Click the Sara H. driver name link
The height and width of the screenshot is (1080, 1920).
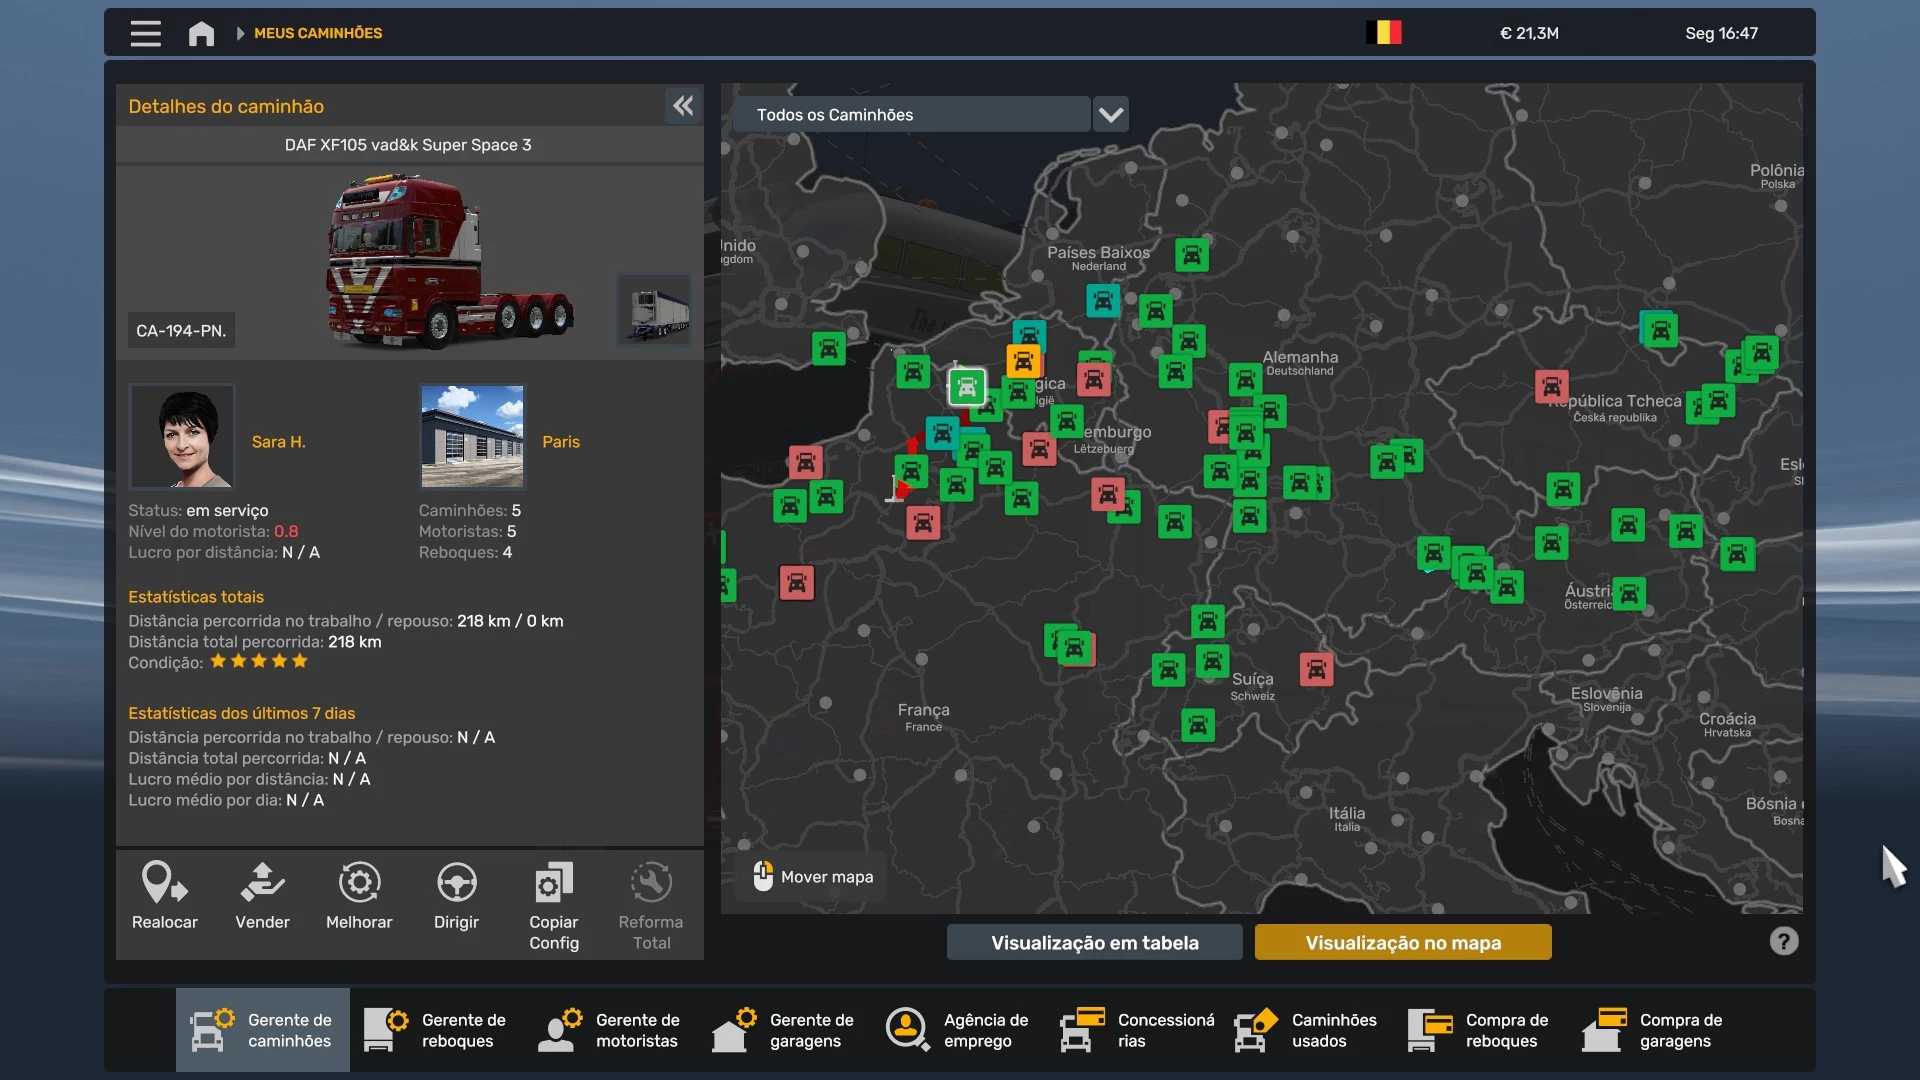[278, 441]
